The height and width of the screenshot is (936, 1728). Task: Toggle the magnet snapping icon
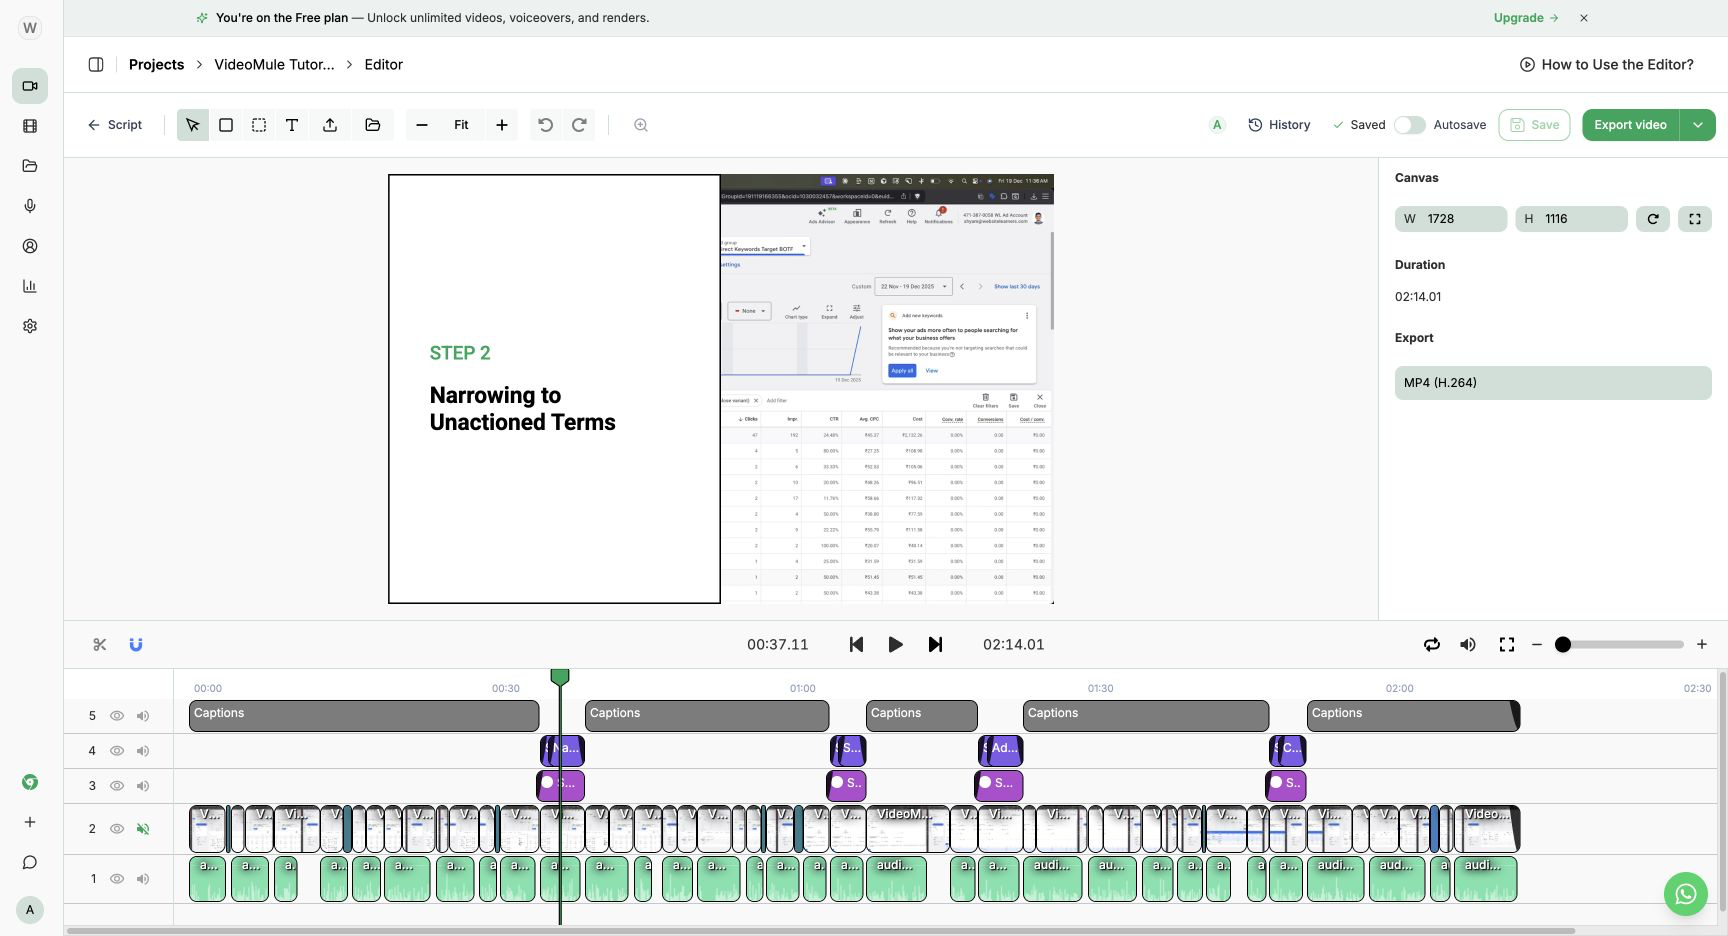tap(136, 645)
